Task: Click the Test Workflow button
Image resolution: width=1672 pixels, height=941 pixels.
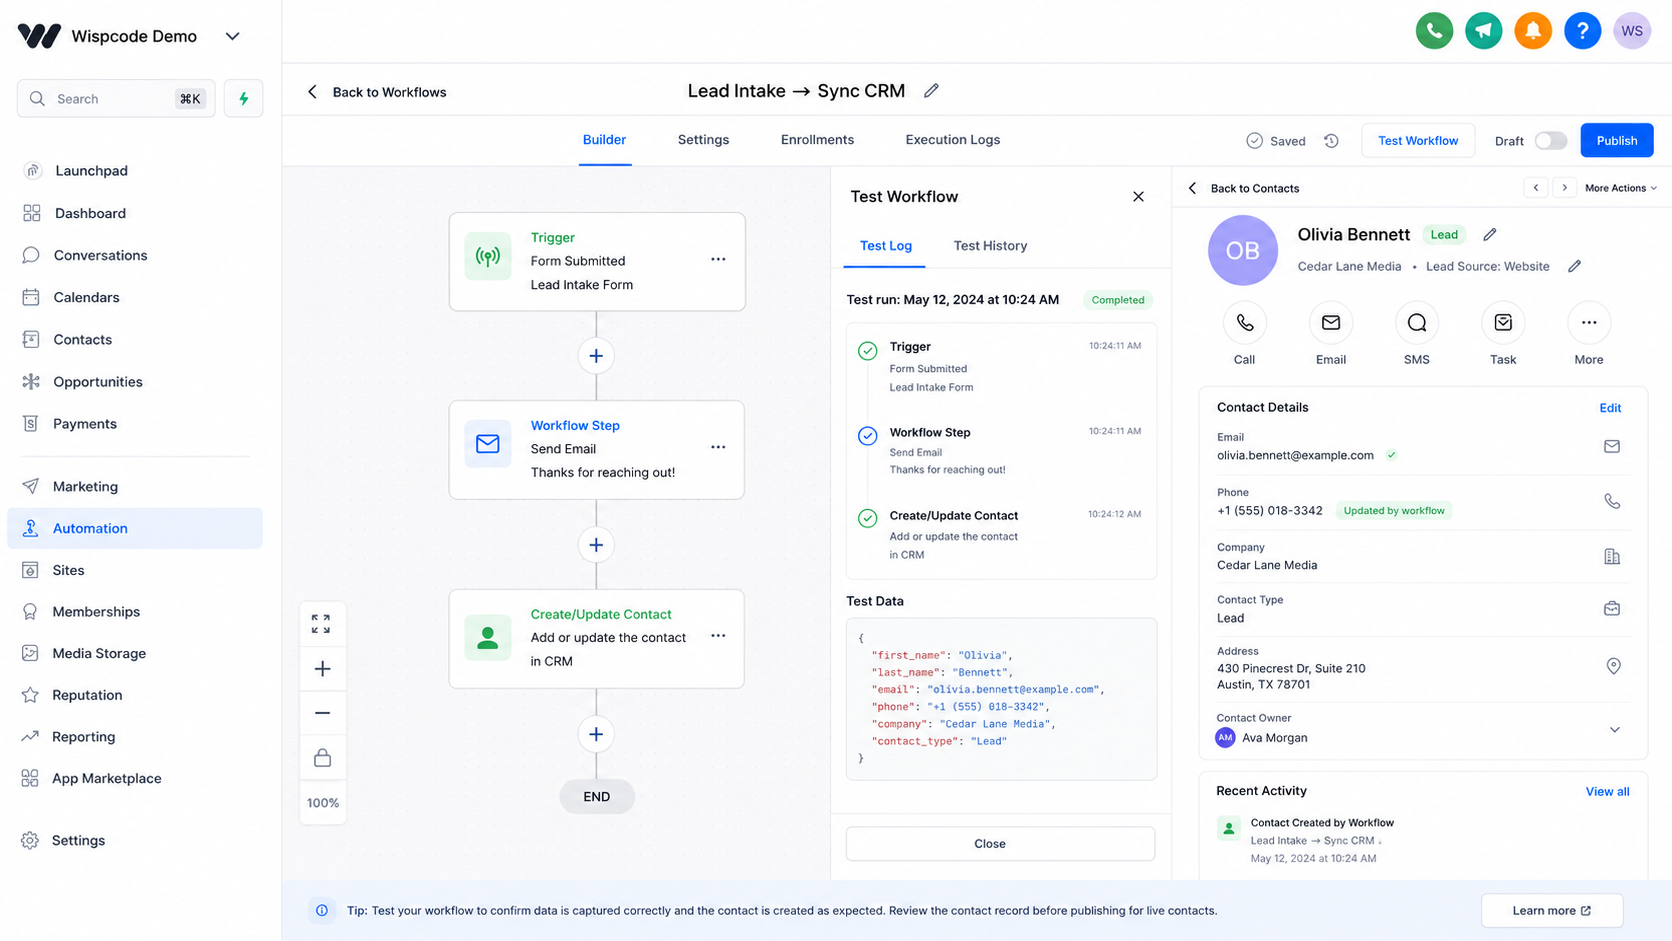Action: pyautogui.click(x=1418, y=141)
